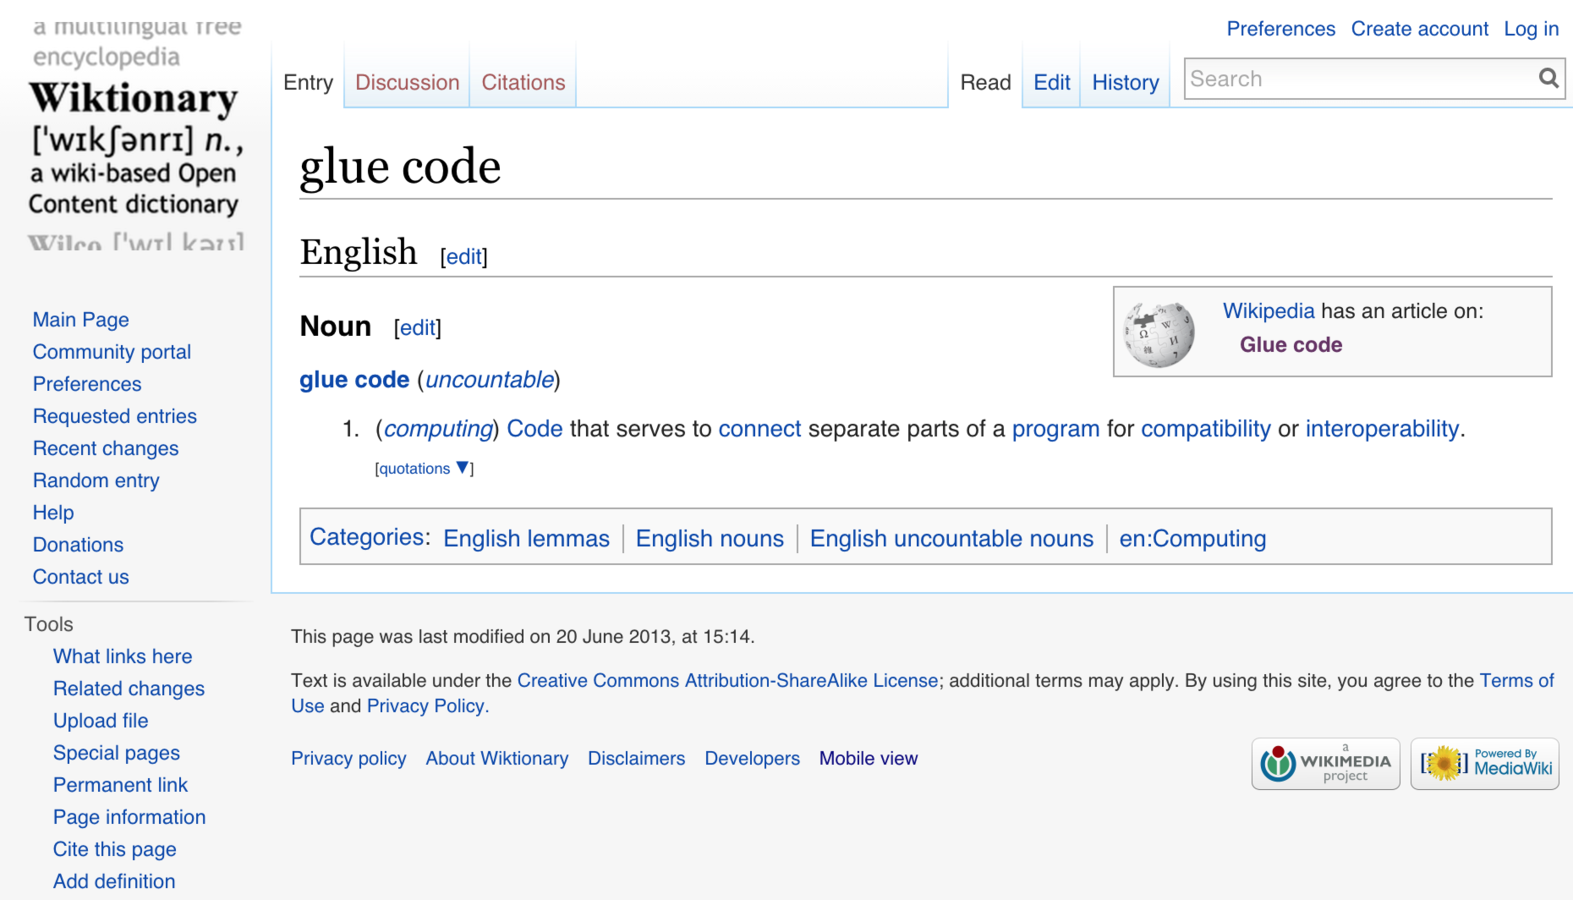Screen dimensions: 1573x900
Task: Open the History tab
Action: click(x=1125, y=82)
